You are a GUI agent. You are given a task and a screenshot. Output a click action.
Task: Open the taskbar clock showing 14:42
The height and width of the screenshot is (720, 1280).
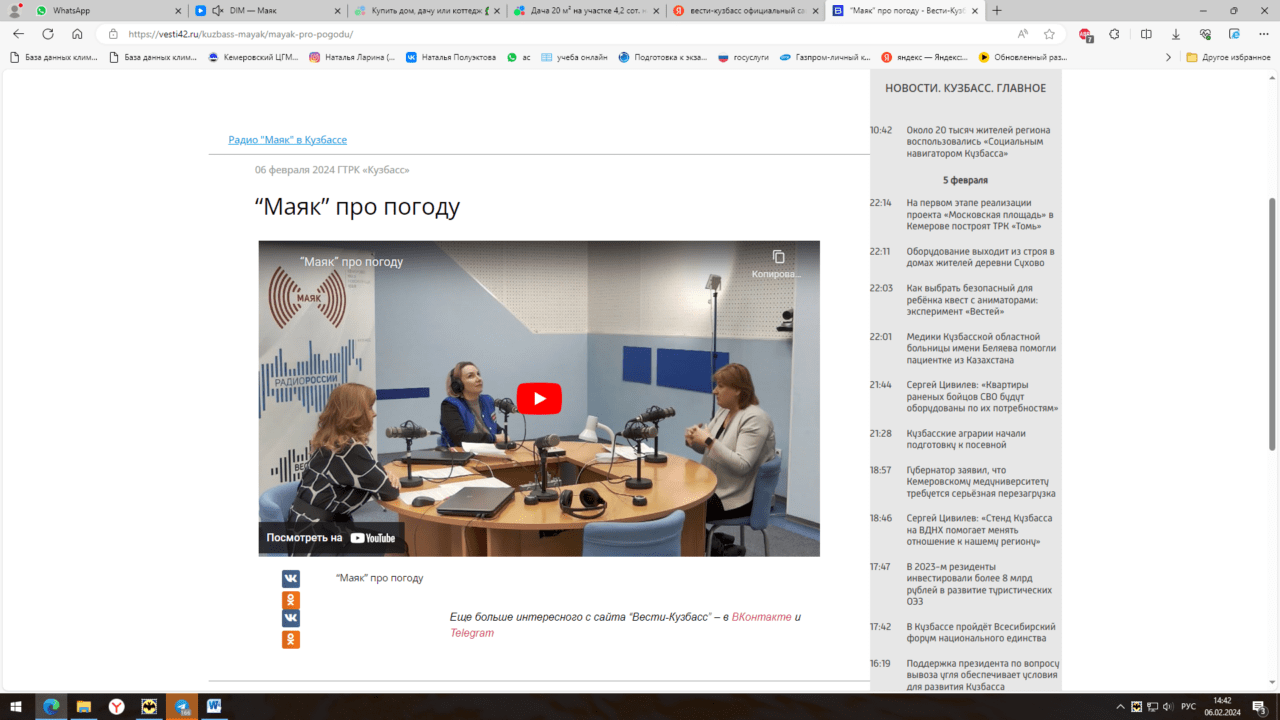[x=1222, y=707]
